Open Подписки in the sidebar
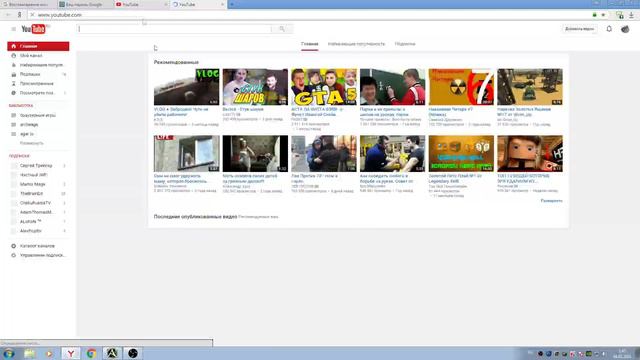The image size is (640, 360). [x=38, y=74]
